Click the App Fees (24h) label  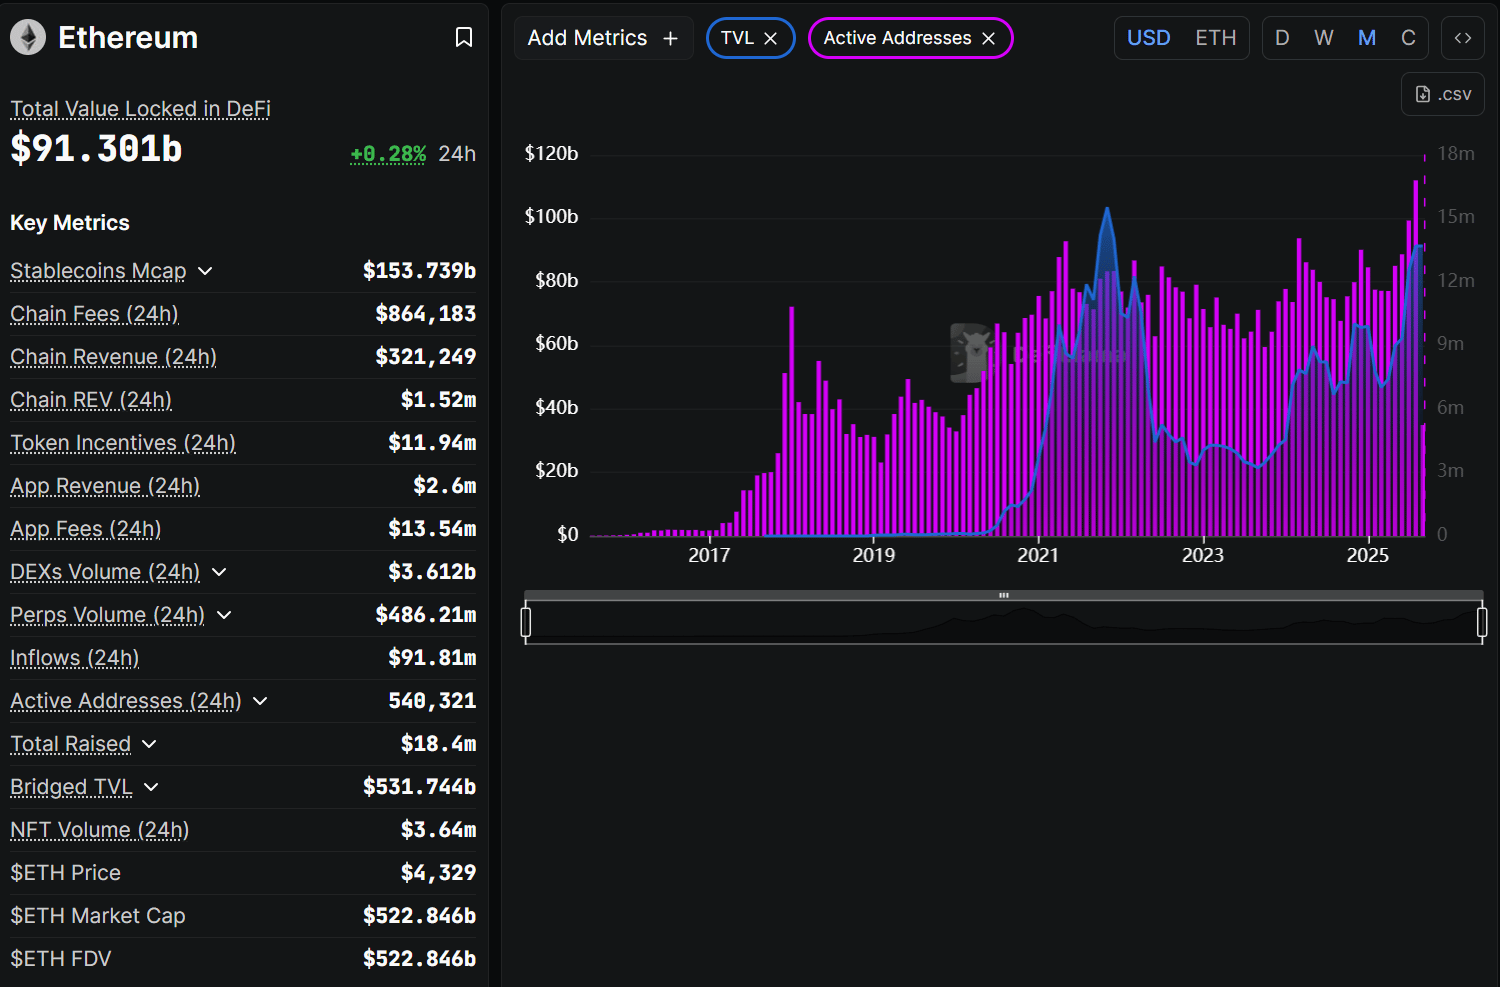pyautogui.click(x=85, y=529)
